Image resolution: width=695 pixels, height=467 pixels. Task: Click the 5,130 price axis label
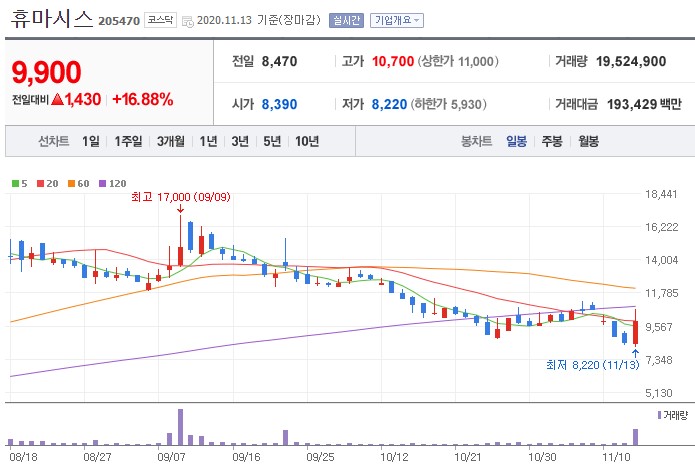[659, 393]
